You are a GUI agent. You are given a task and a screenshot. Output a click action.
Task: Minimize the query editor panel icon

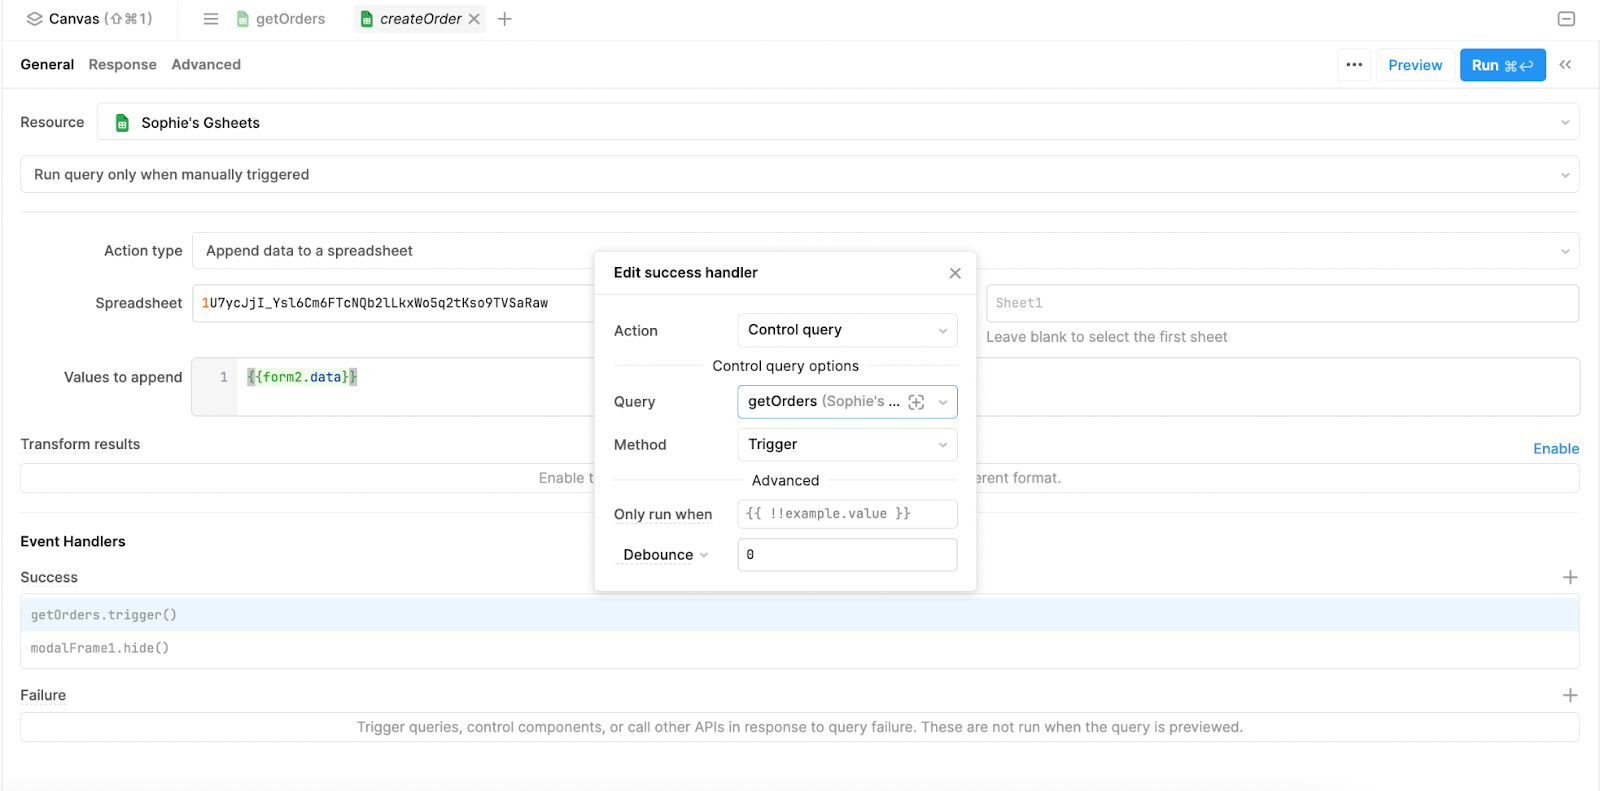[x=1567, y=19]
